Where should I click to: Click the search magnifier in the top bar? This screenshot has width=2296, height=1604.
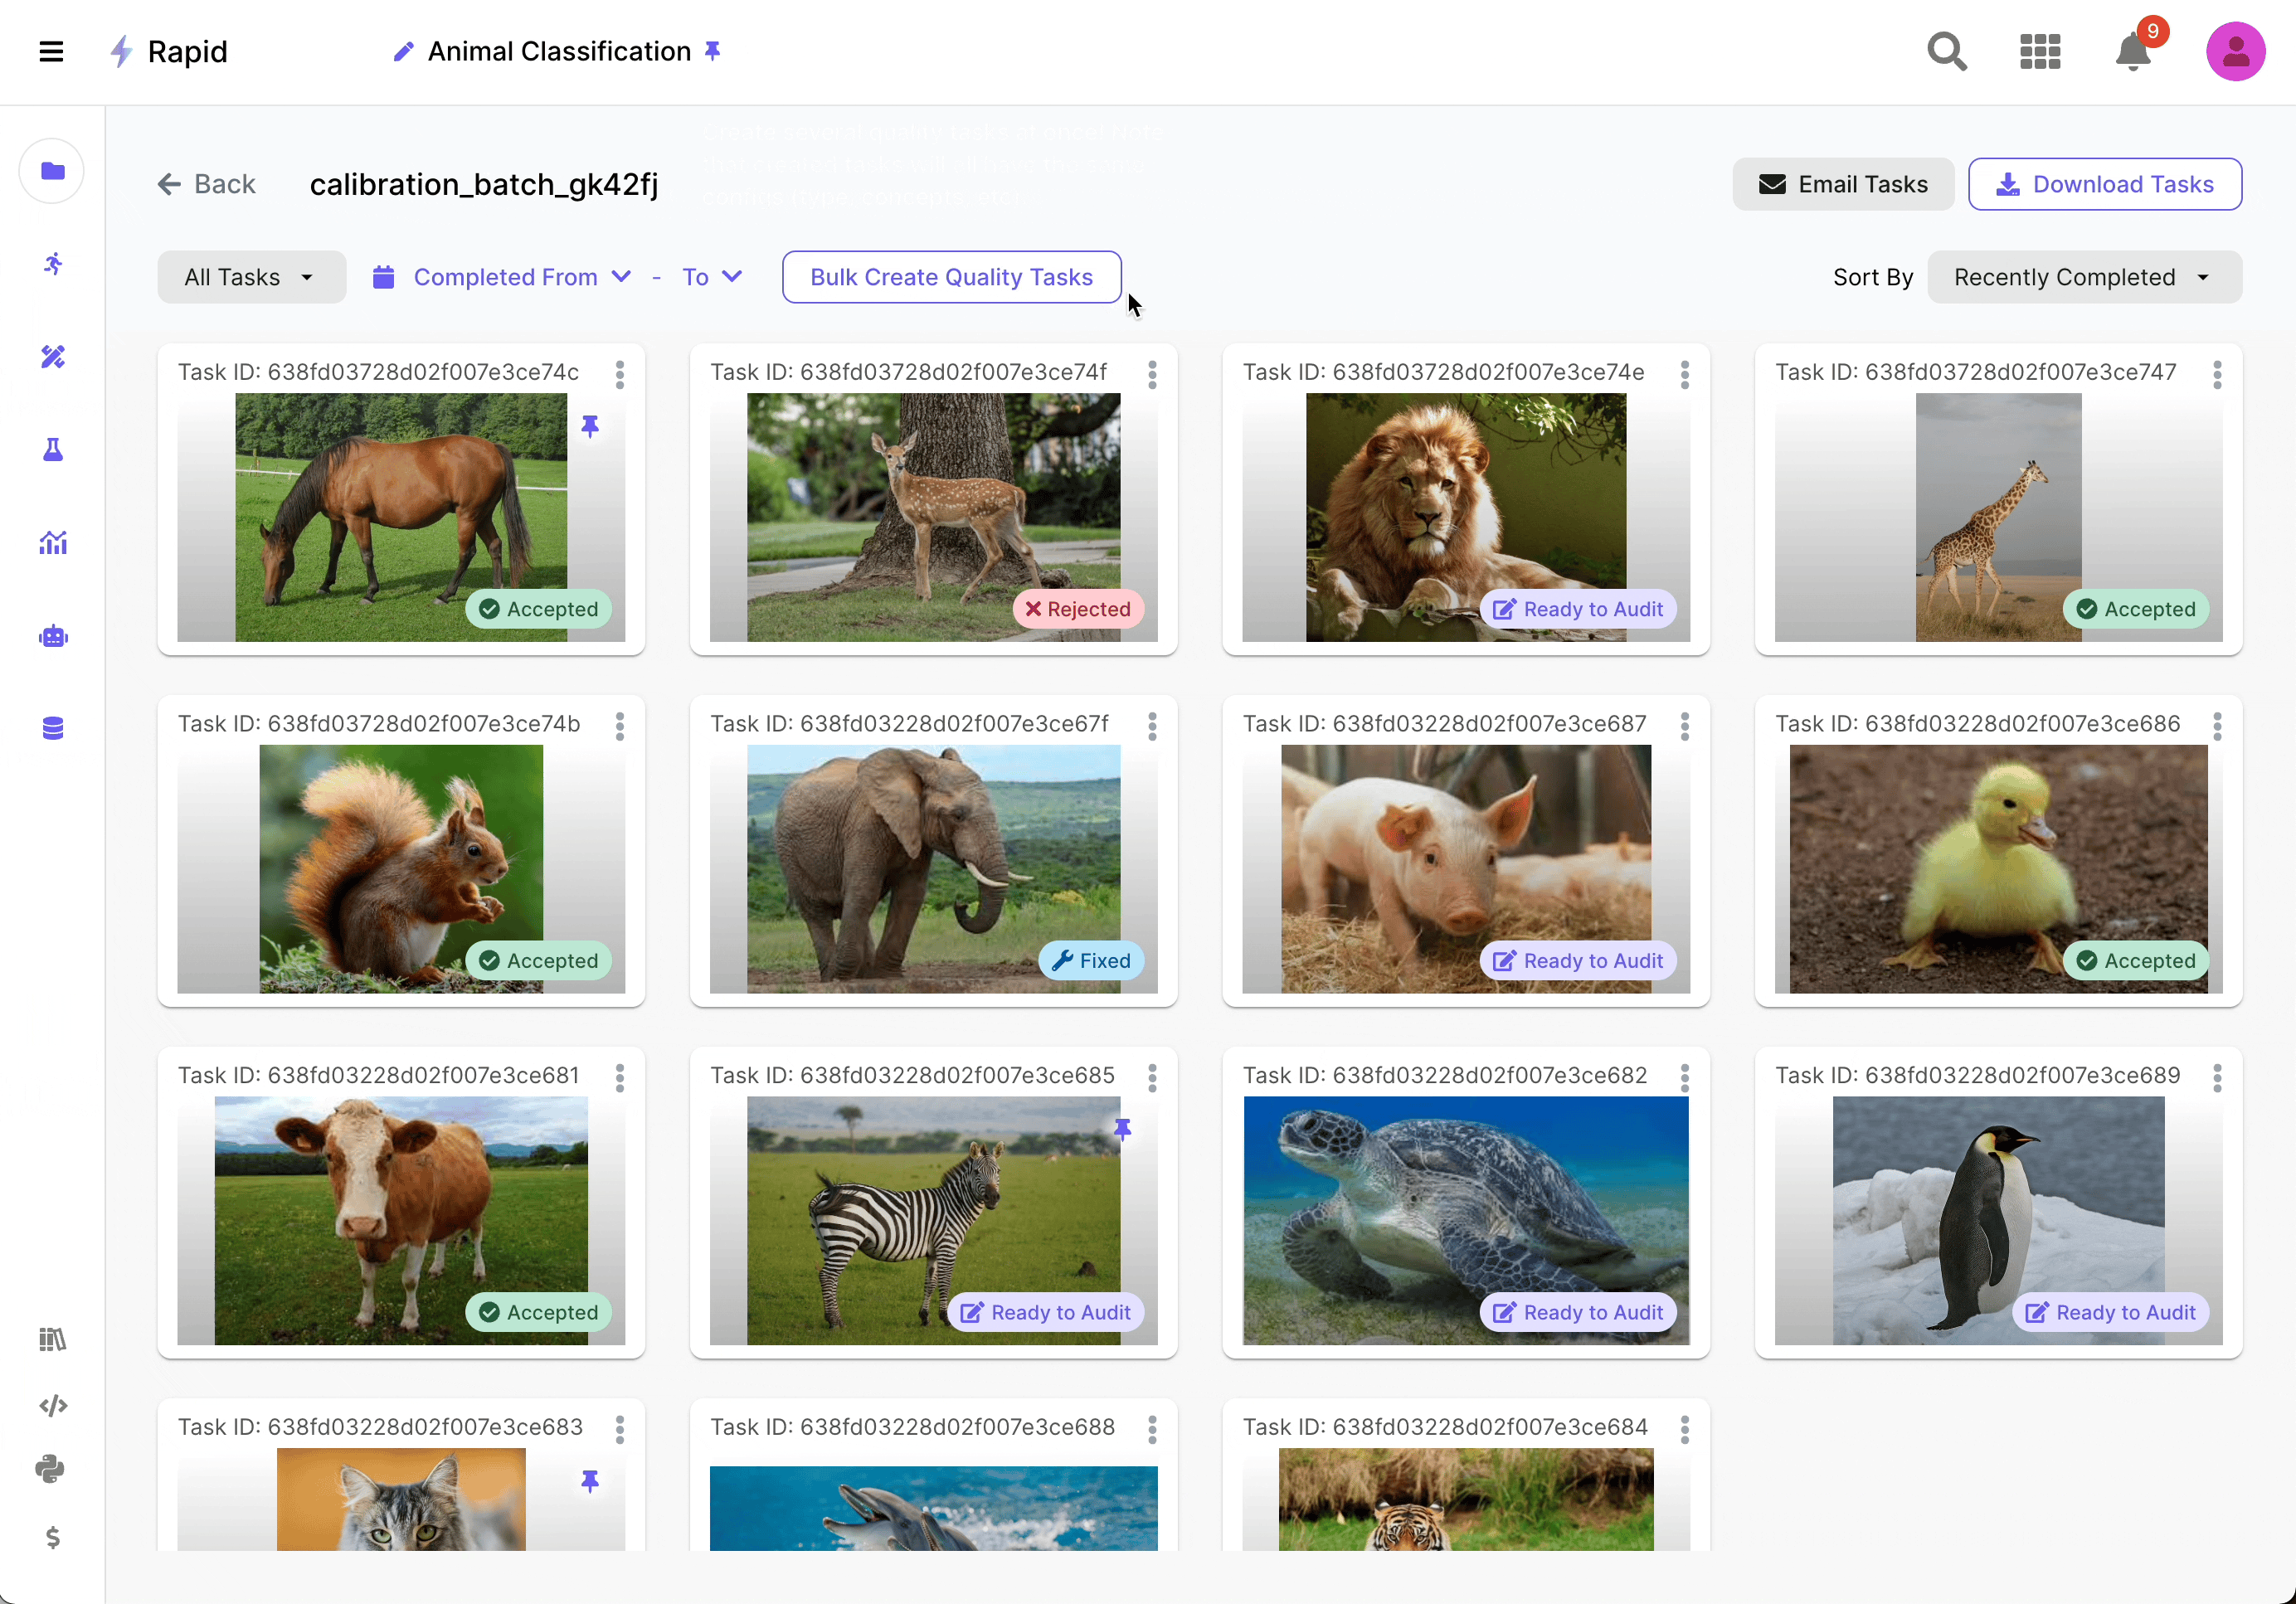[x=1947, y=51]
